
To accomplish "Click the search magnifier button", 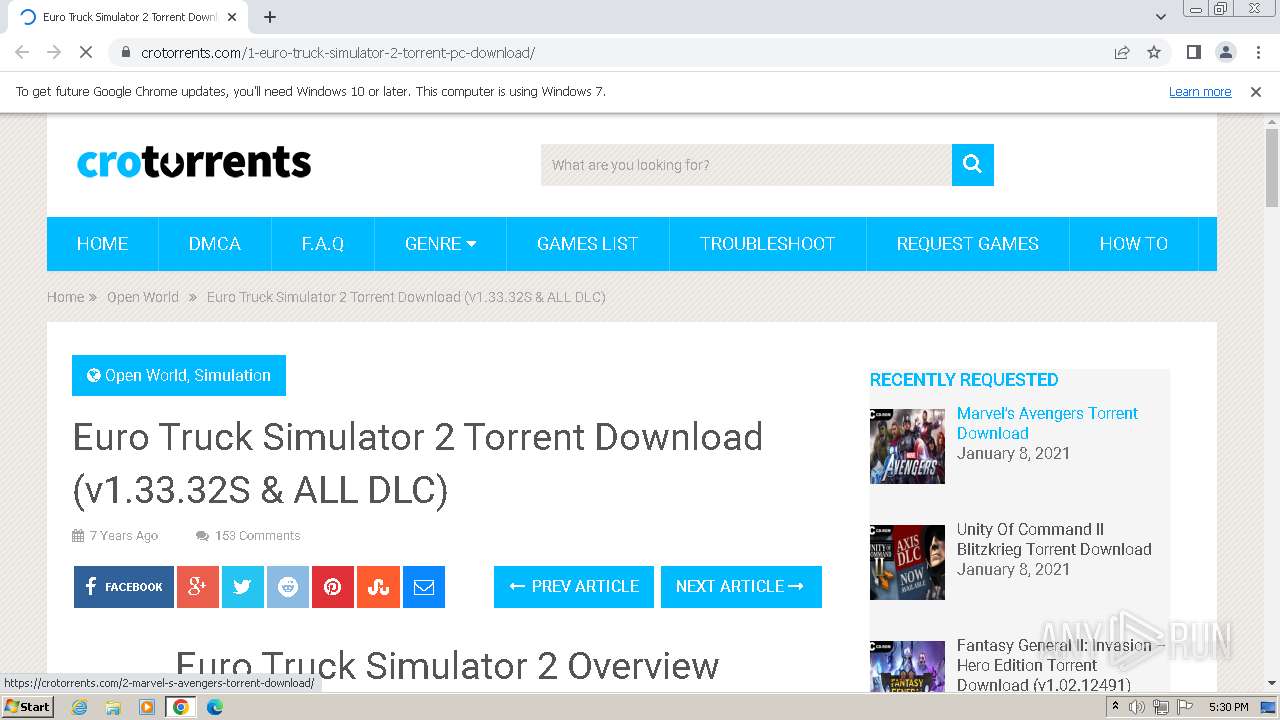I will pyautogui.click(x=972, y=165).
